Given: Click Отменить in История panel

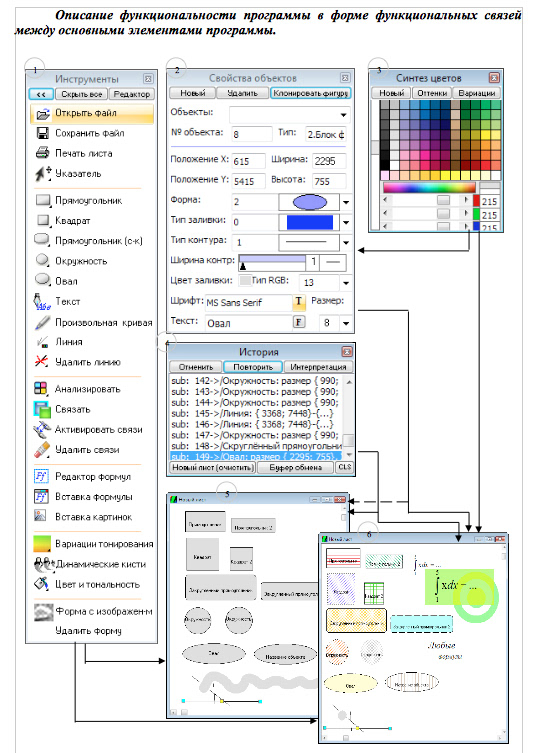Looking at the screenshot, I should [x=196, y=366].
